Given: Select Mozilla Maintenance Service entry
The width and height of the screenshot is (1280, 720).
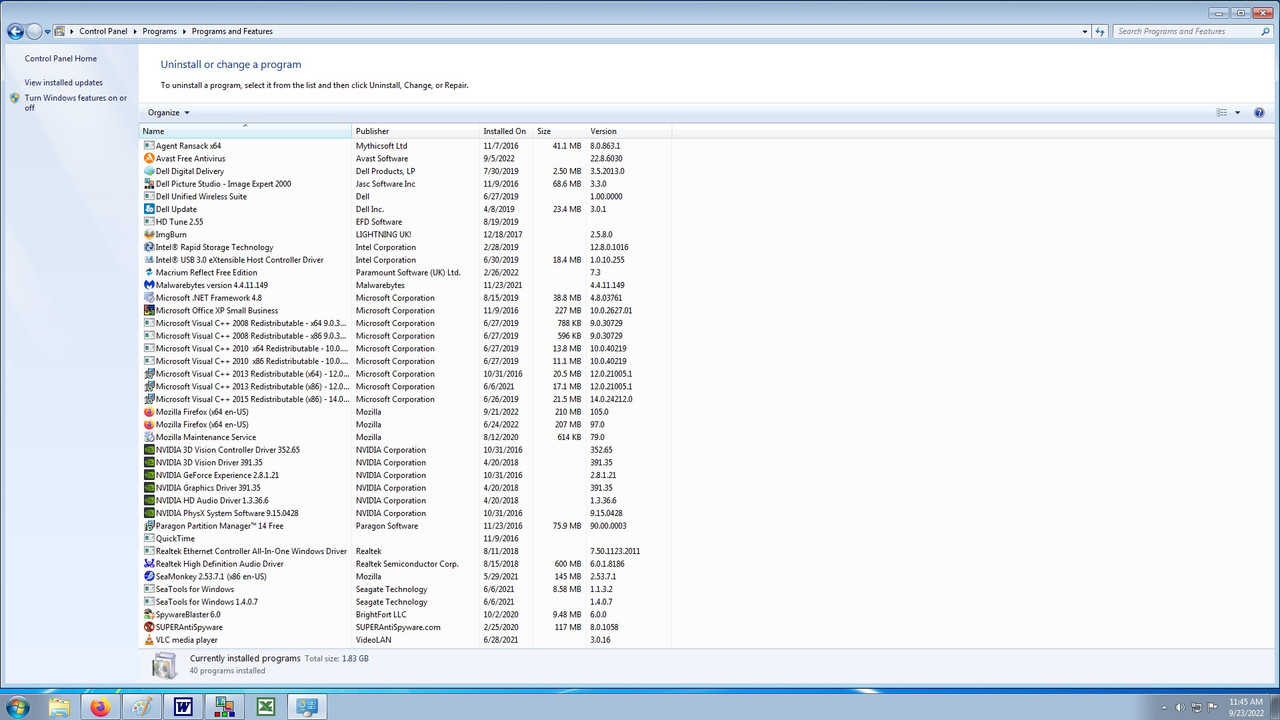Looking at the screenshot, I should 405,437.
